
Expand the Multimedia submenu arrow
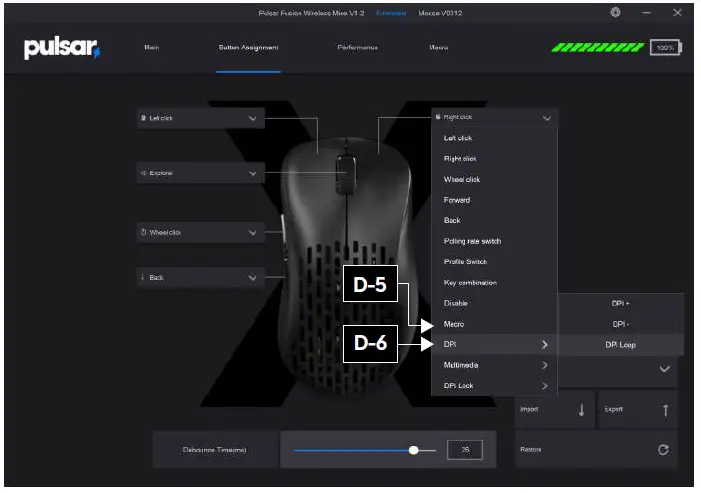[x=544, y=365]
